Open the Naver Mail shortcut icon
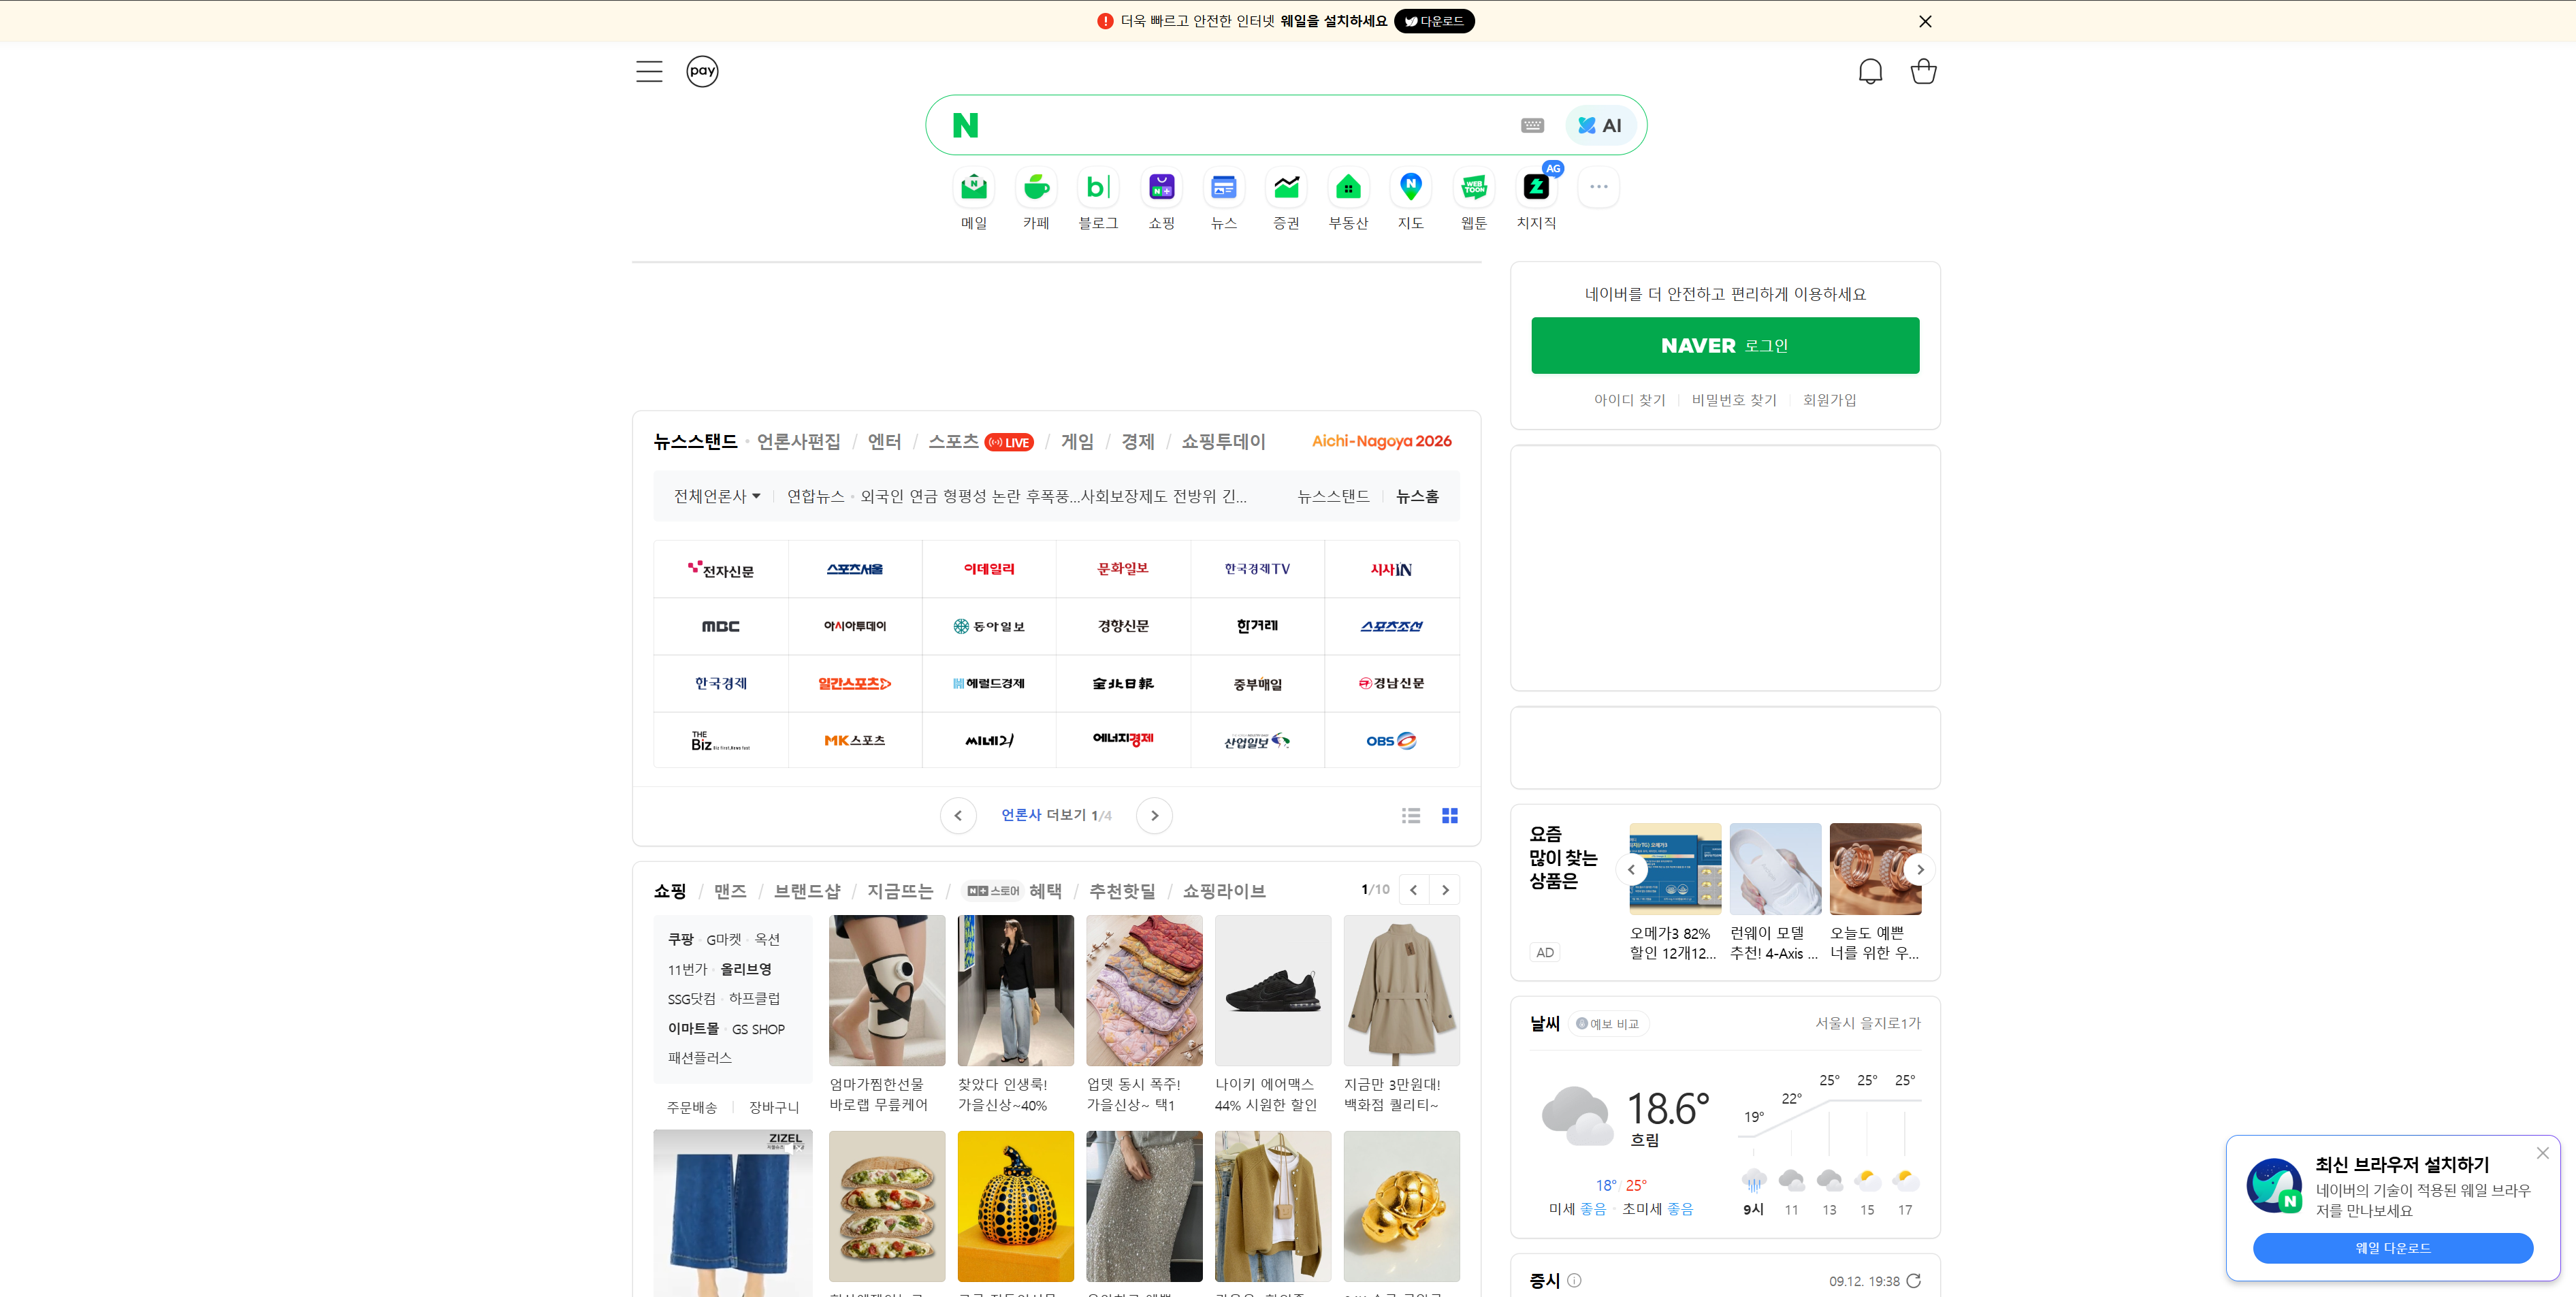This screenshot has width=2576, height=1297. pos(973,187)
